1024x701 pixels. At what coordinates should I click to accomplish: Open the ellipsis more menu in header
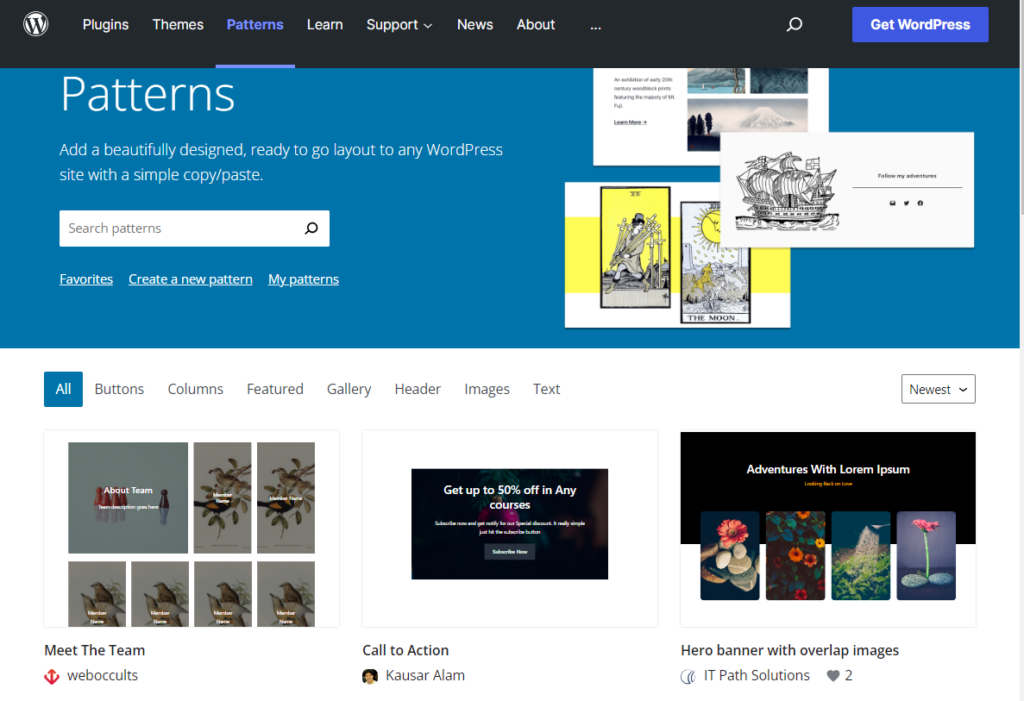tap(596, 25)
